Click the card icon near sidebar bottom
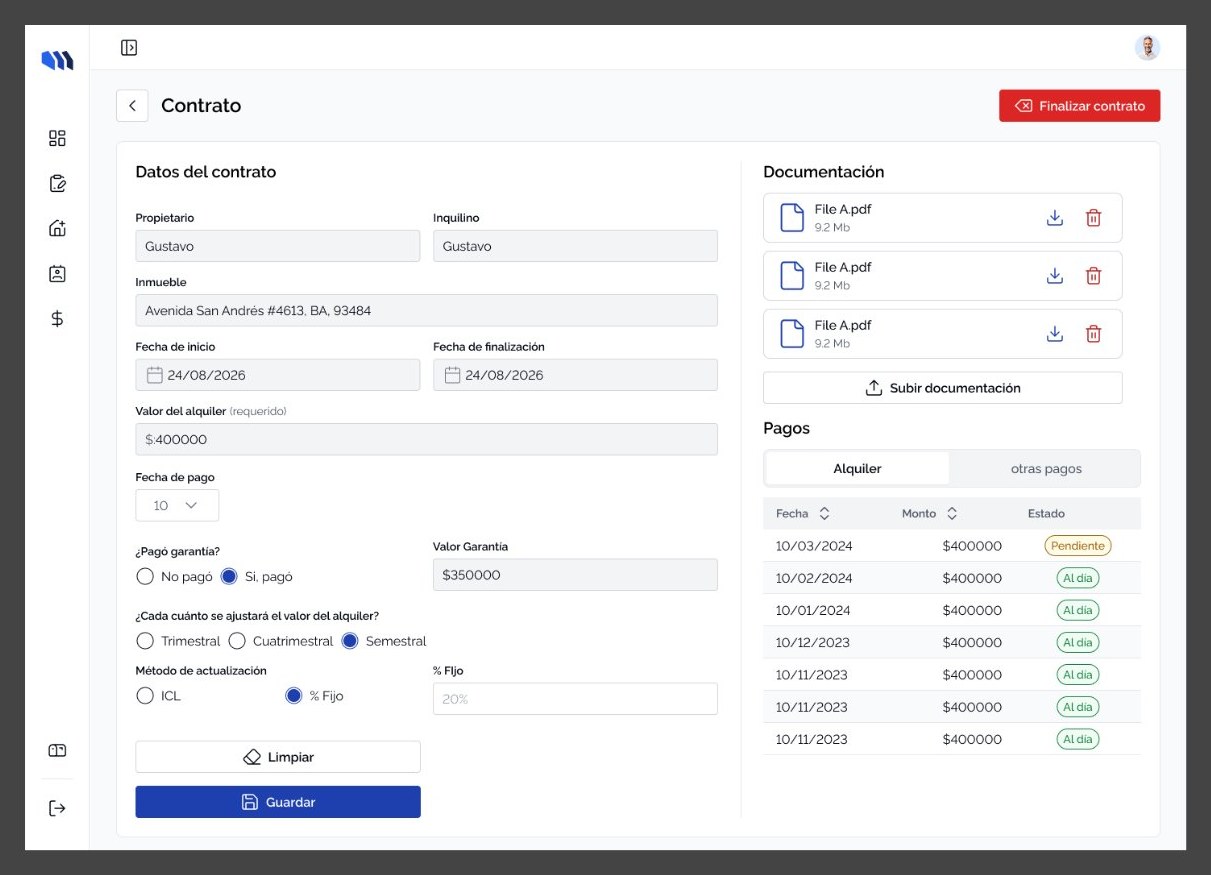The height and width of the screenshot is (875, 1211). pyautogui.click(x=57, y=750)
